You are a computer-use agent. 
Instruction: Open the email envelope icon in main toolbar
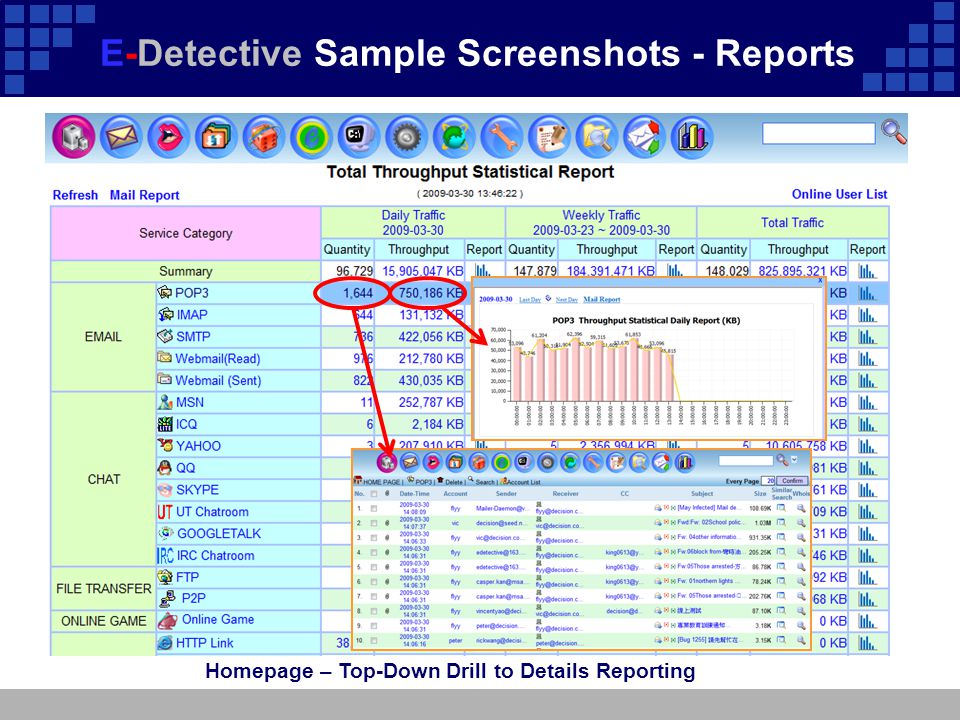(x=121, y=137)
